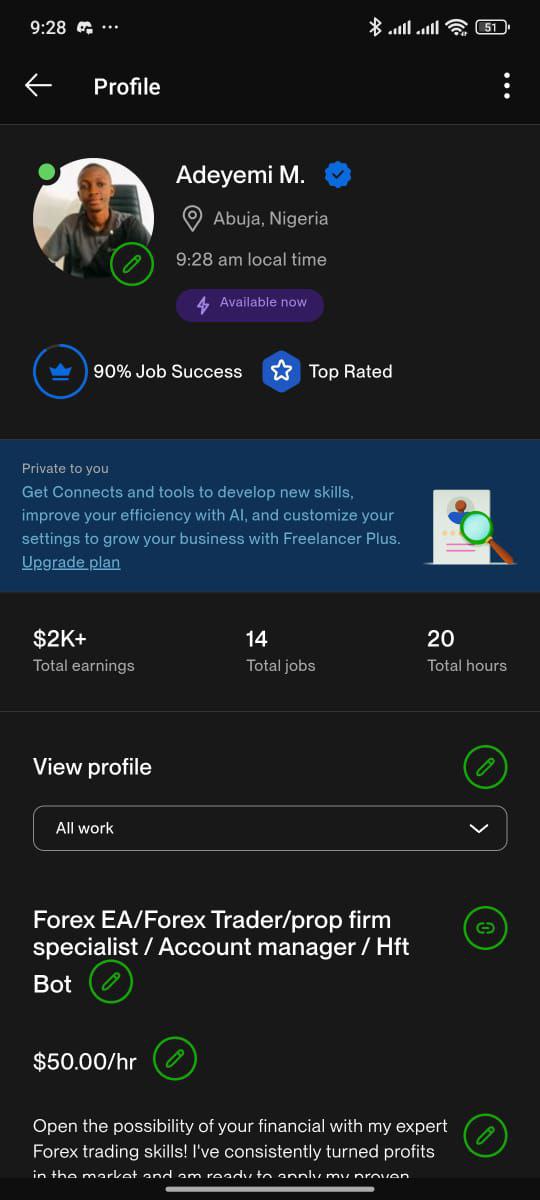
Task: Tap the Freelancer Plus illustration
Action: [x=470, y=525]
